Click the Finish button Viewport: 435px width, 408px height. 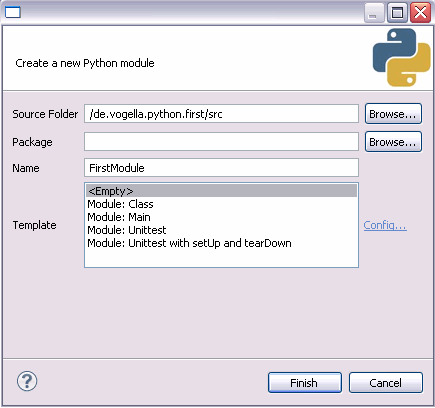point(305,383)
